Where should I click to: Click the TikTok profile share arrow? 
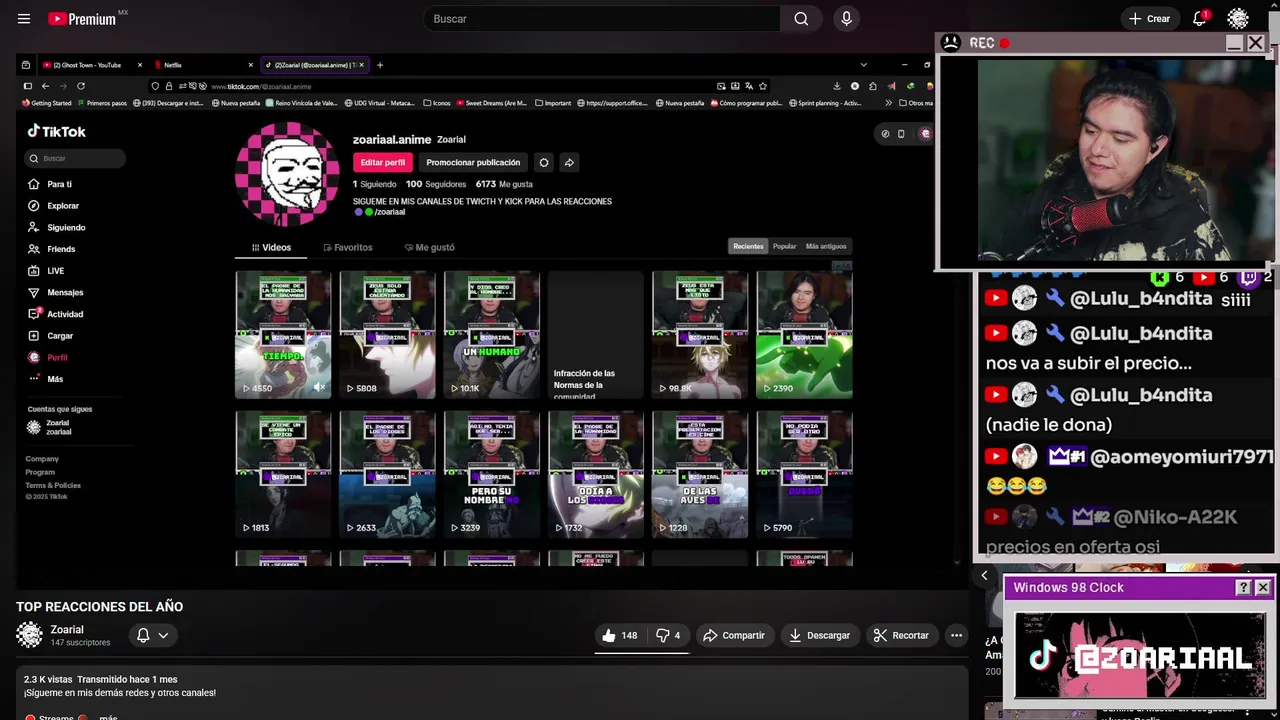(569, 162)
